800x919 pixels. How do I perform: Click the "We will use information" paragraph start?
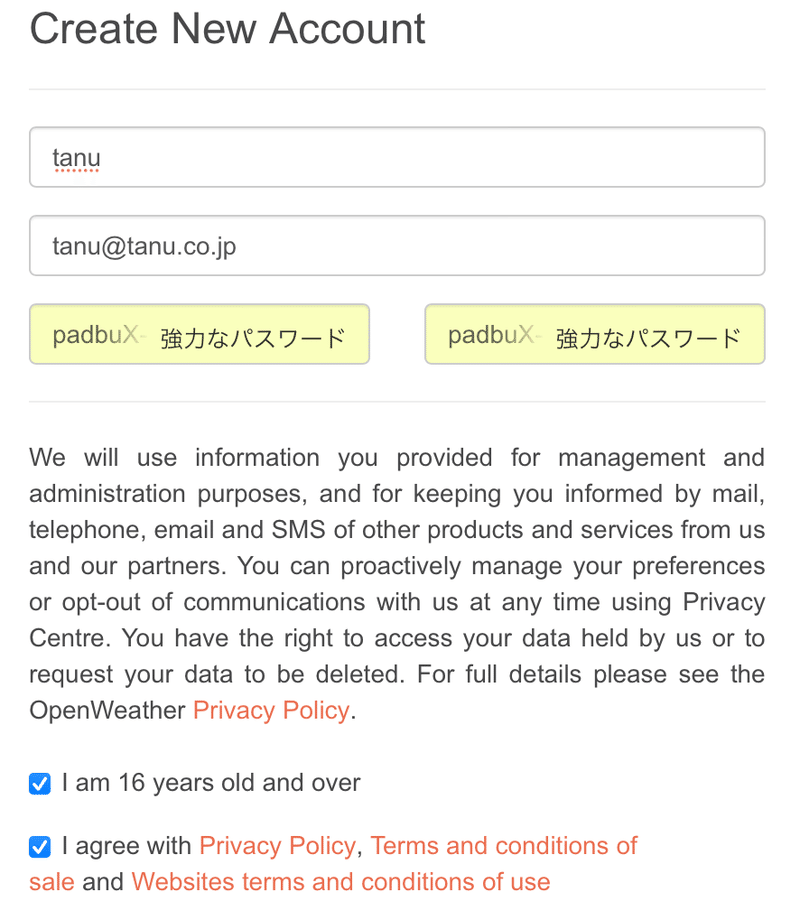tap(174, 458)
